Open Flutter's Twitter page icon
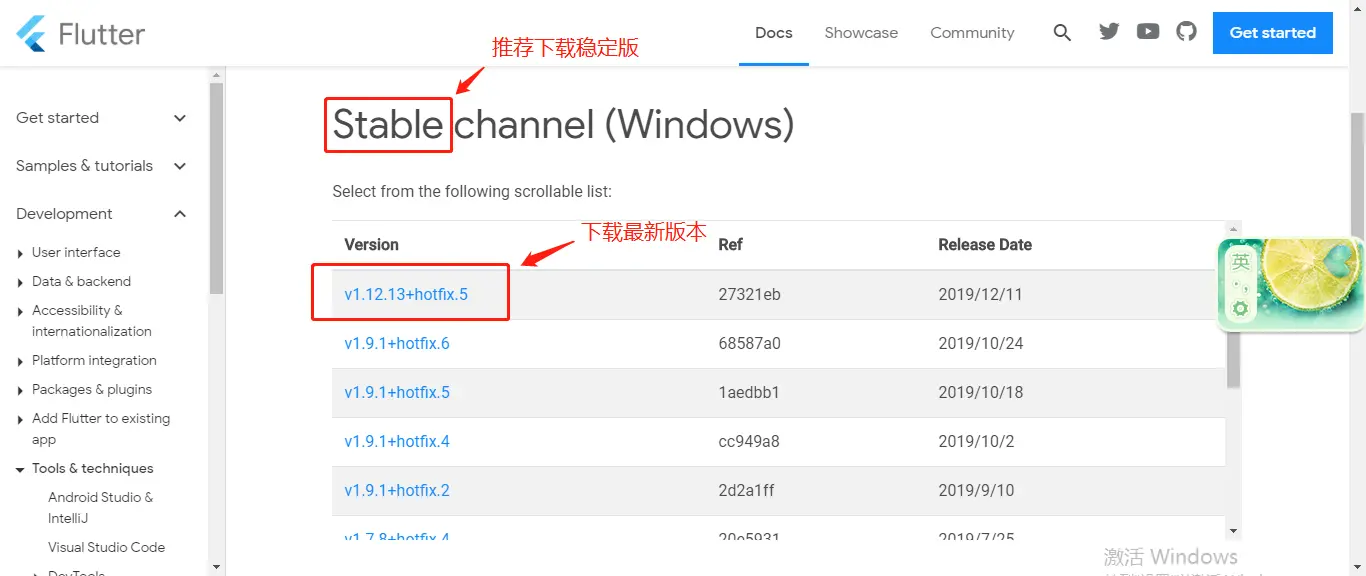The width and height of the screenshot is (1366, 576). coord(1109,32)
